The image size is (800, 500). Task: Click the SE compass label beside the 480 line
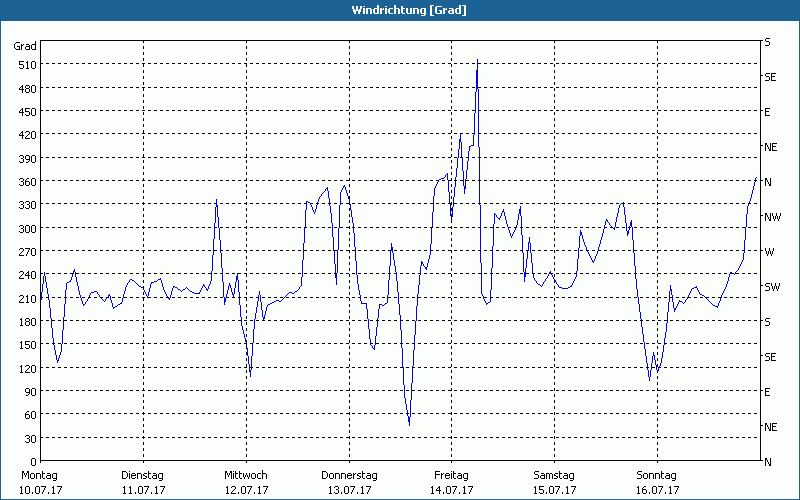click(770, 77)
